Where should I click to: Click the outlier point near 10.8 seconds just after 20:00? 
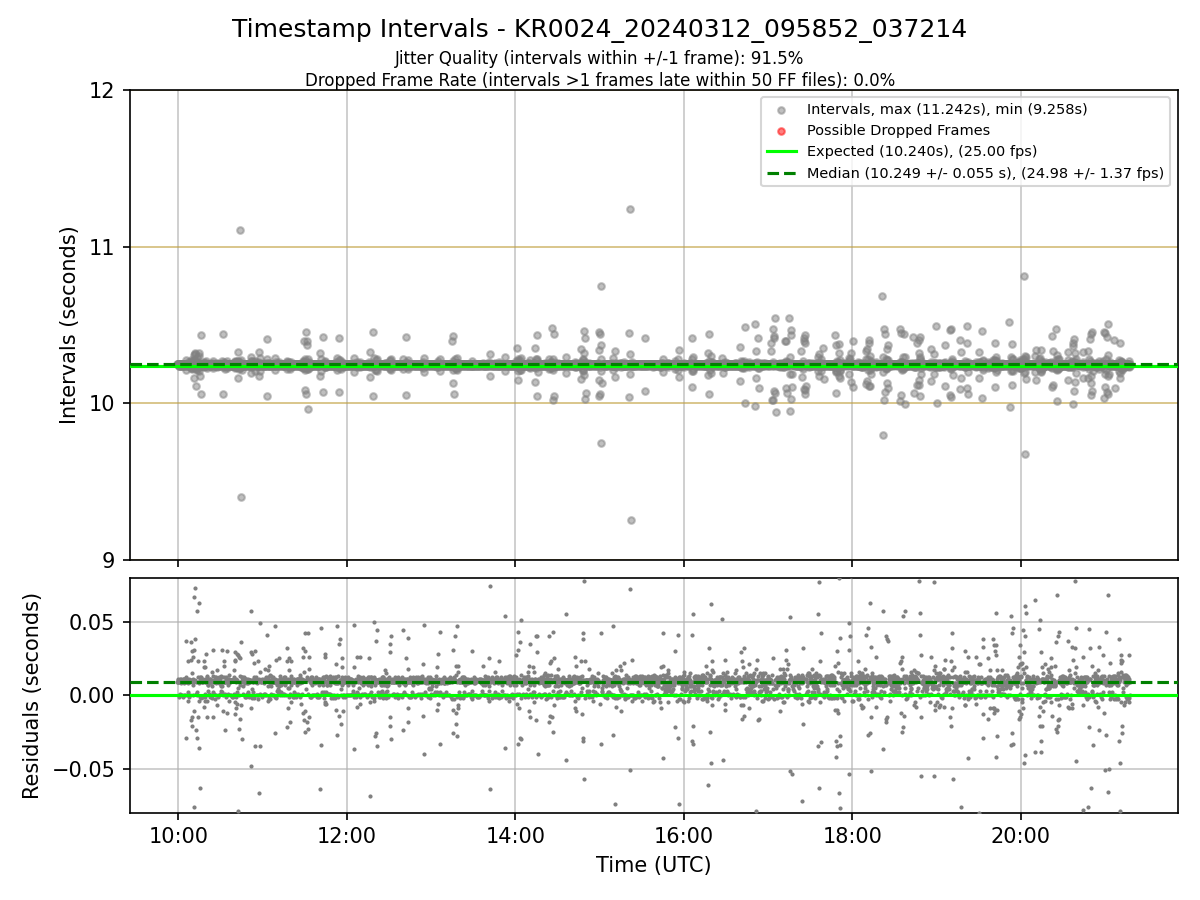tap(1024, 276)
